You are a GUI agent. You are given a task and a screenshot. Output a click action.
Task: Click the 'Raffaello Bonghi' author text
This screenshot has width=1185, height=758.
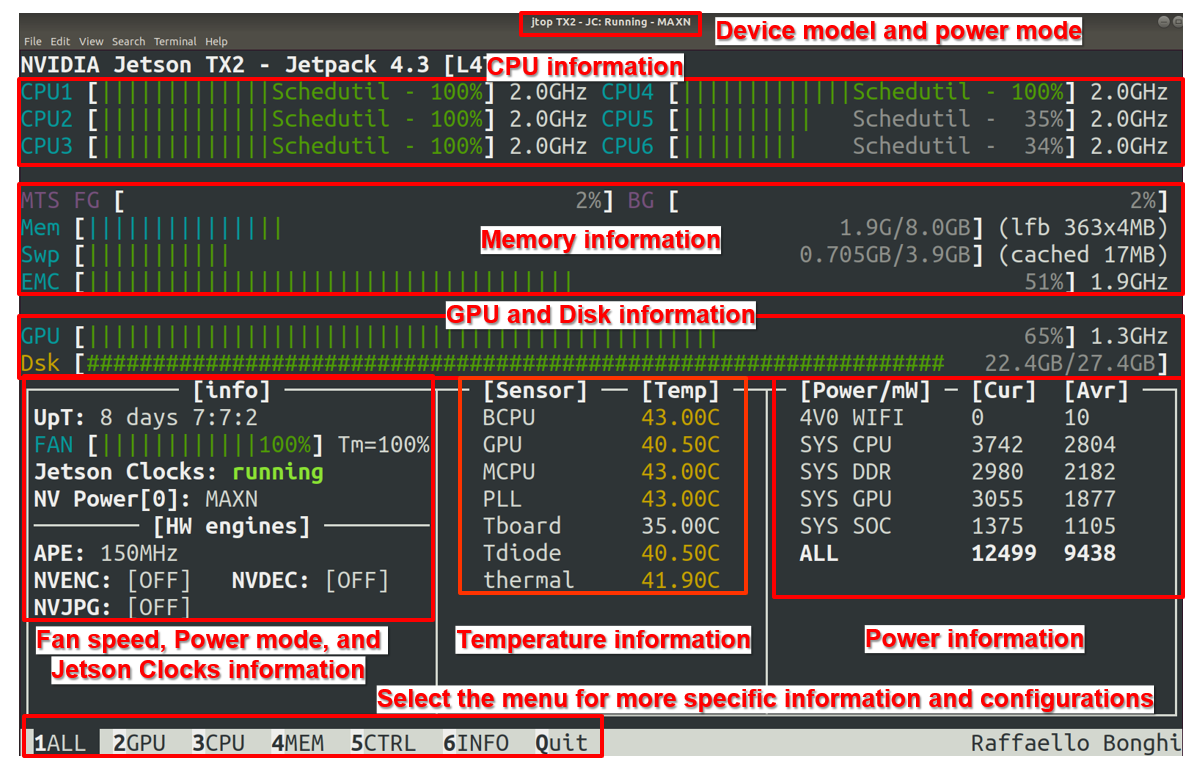(x=1076, y=743)
